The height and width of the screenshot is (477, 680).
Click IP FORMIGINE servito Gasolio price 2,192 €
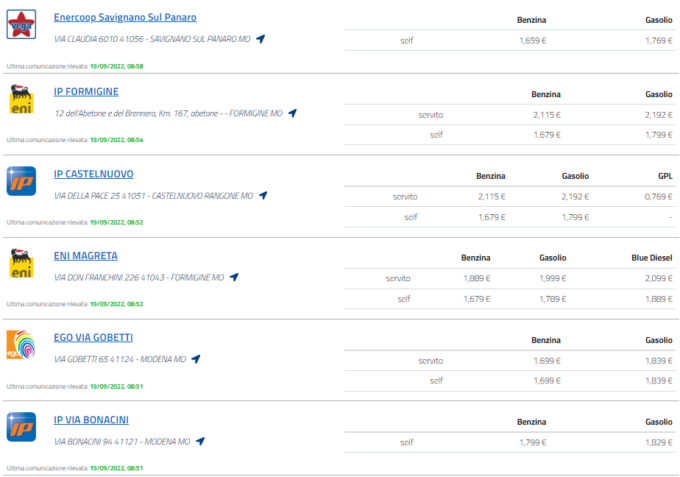pyautogui.click(x=659, y=115)
